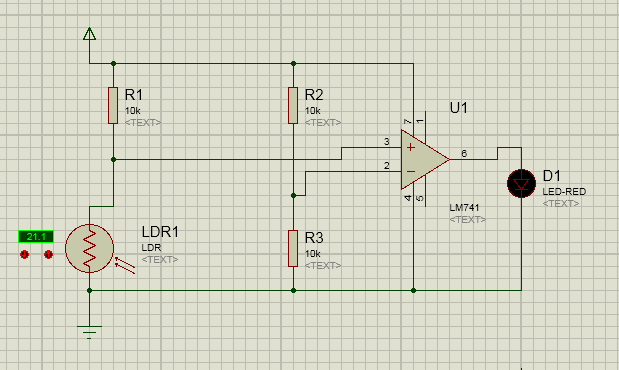Click the 'D1' reference label
619x370 pixels.
(x=551, y=176)
